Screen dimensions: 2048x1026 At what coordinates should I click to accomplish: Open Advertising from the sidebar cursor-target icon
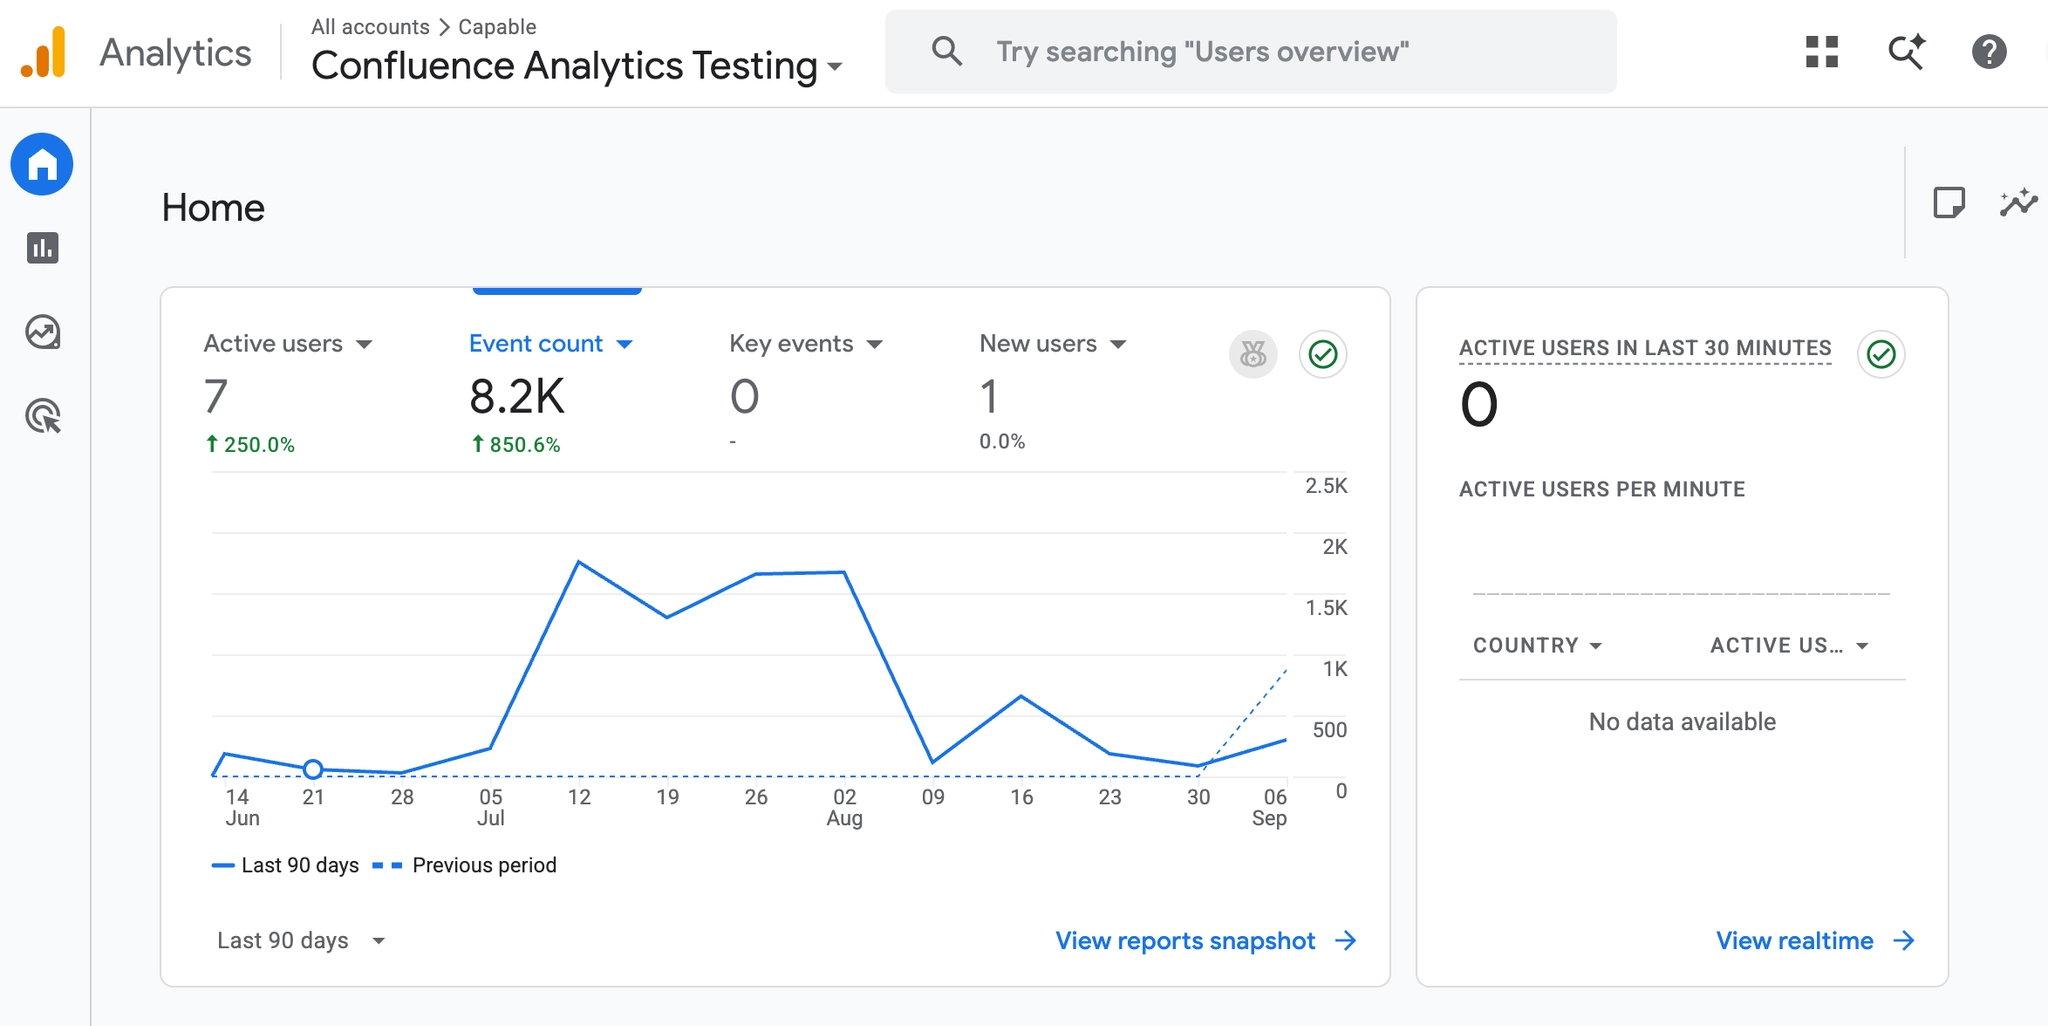pos(43,416)
